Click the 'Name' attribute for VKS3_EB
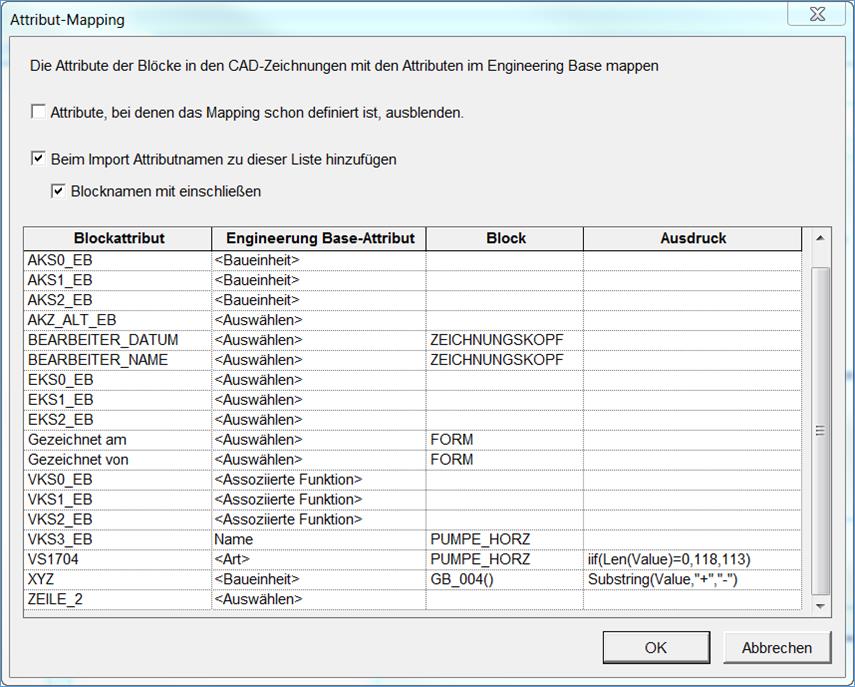This screenshot has width=855, height=687. tap(319, 539)
